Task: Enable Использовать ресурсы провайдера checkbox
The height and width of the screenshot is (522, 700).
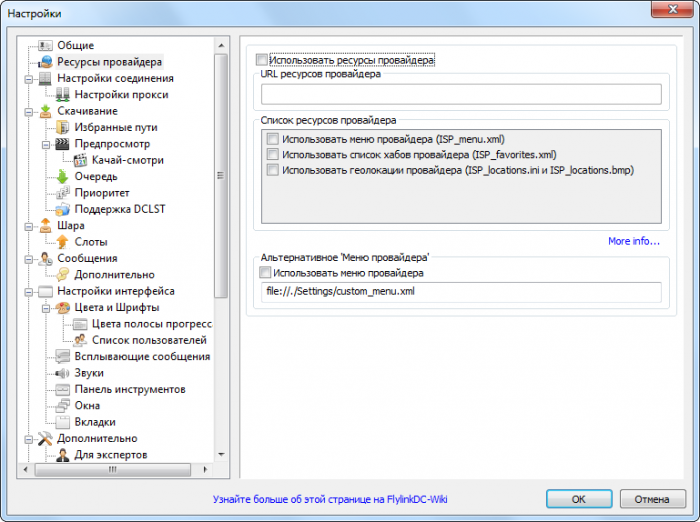Action: point(262,60)
